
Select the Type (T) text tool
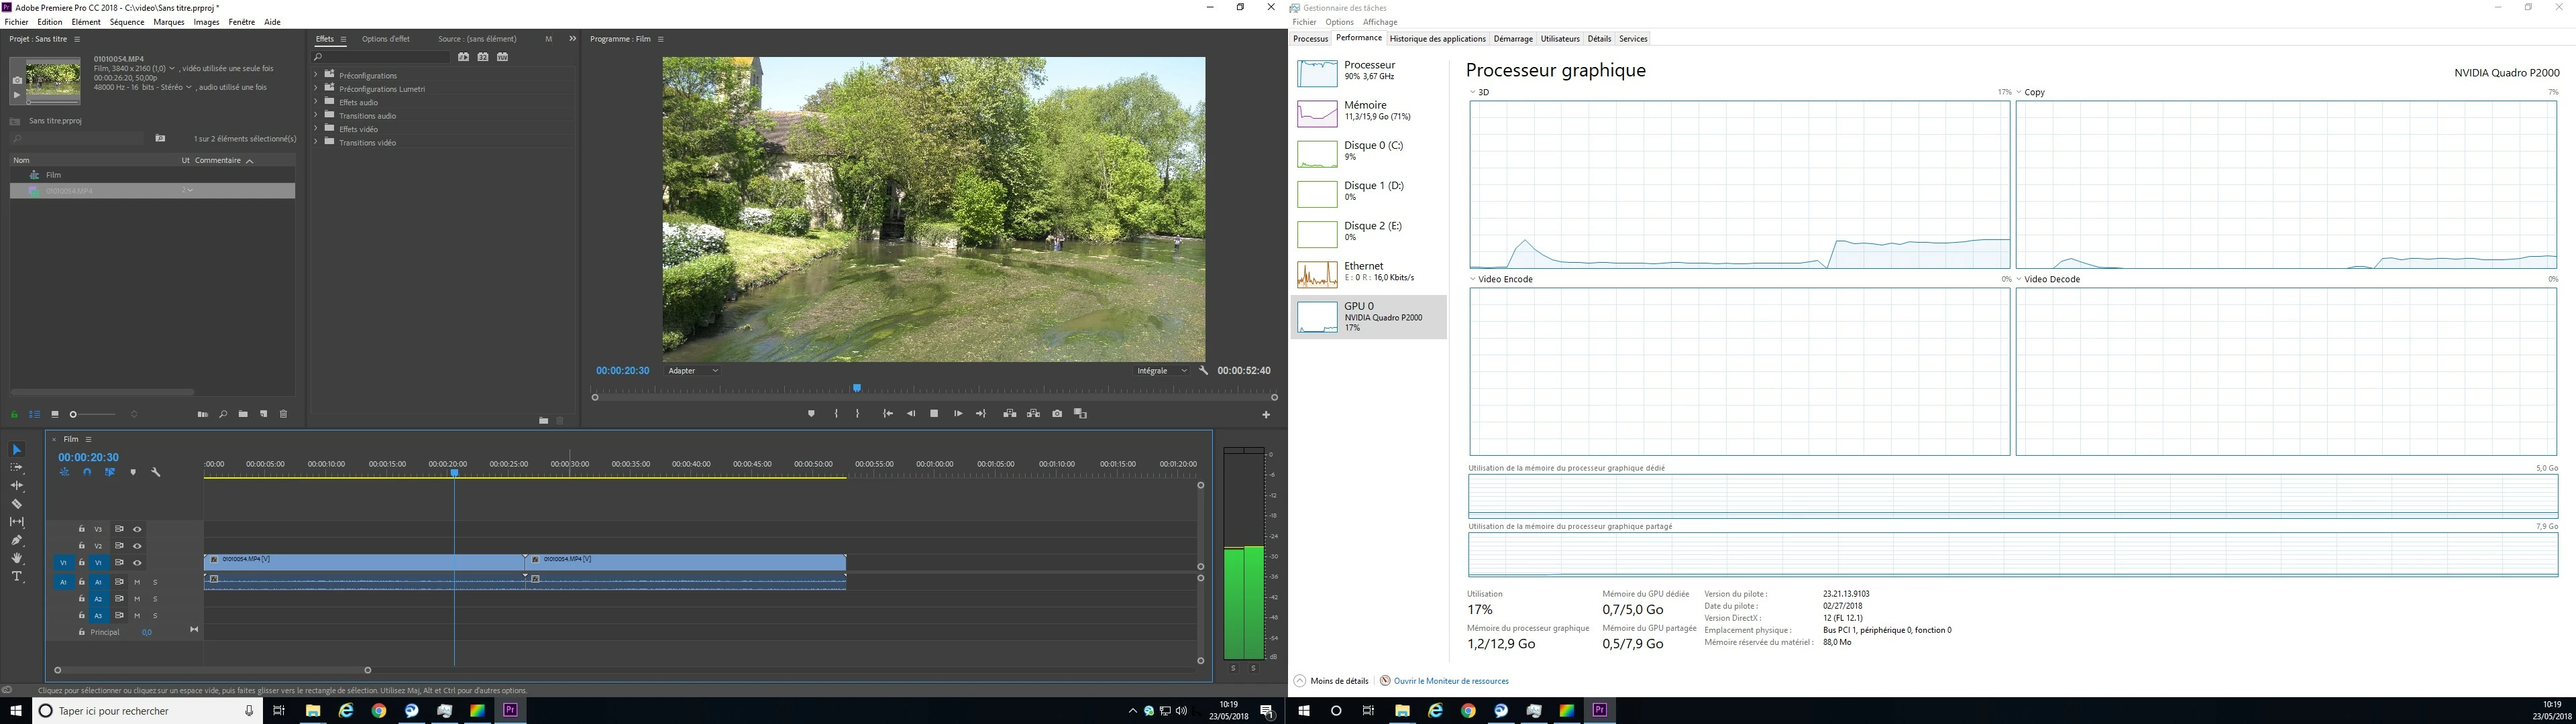[x=16, y=577]
